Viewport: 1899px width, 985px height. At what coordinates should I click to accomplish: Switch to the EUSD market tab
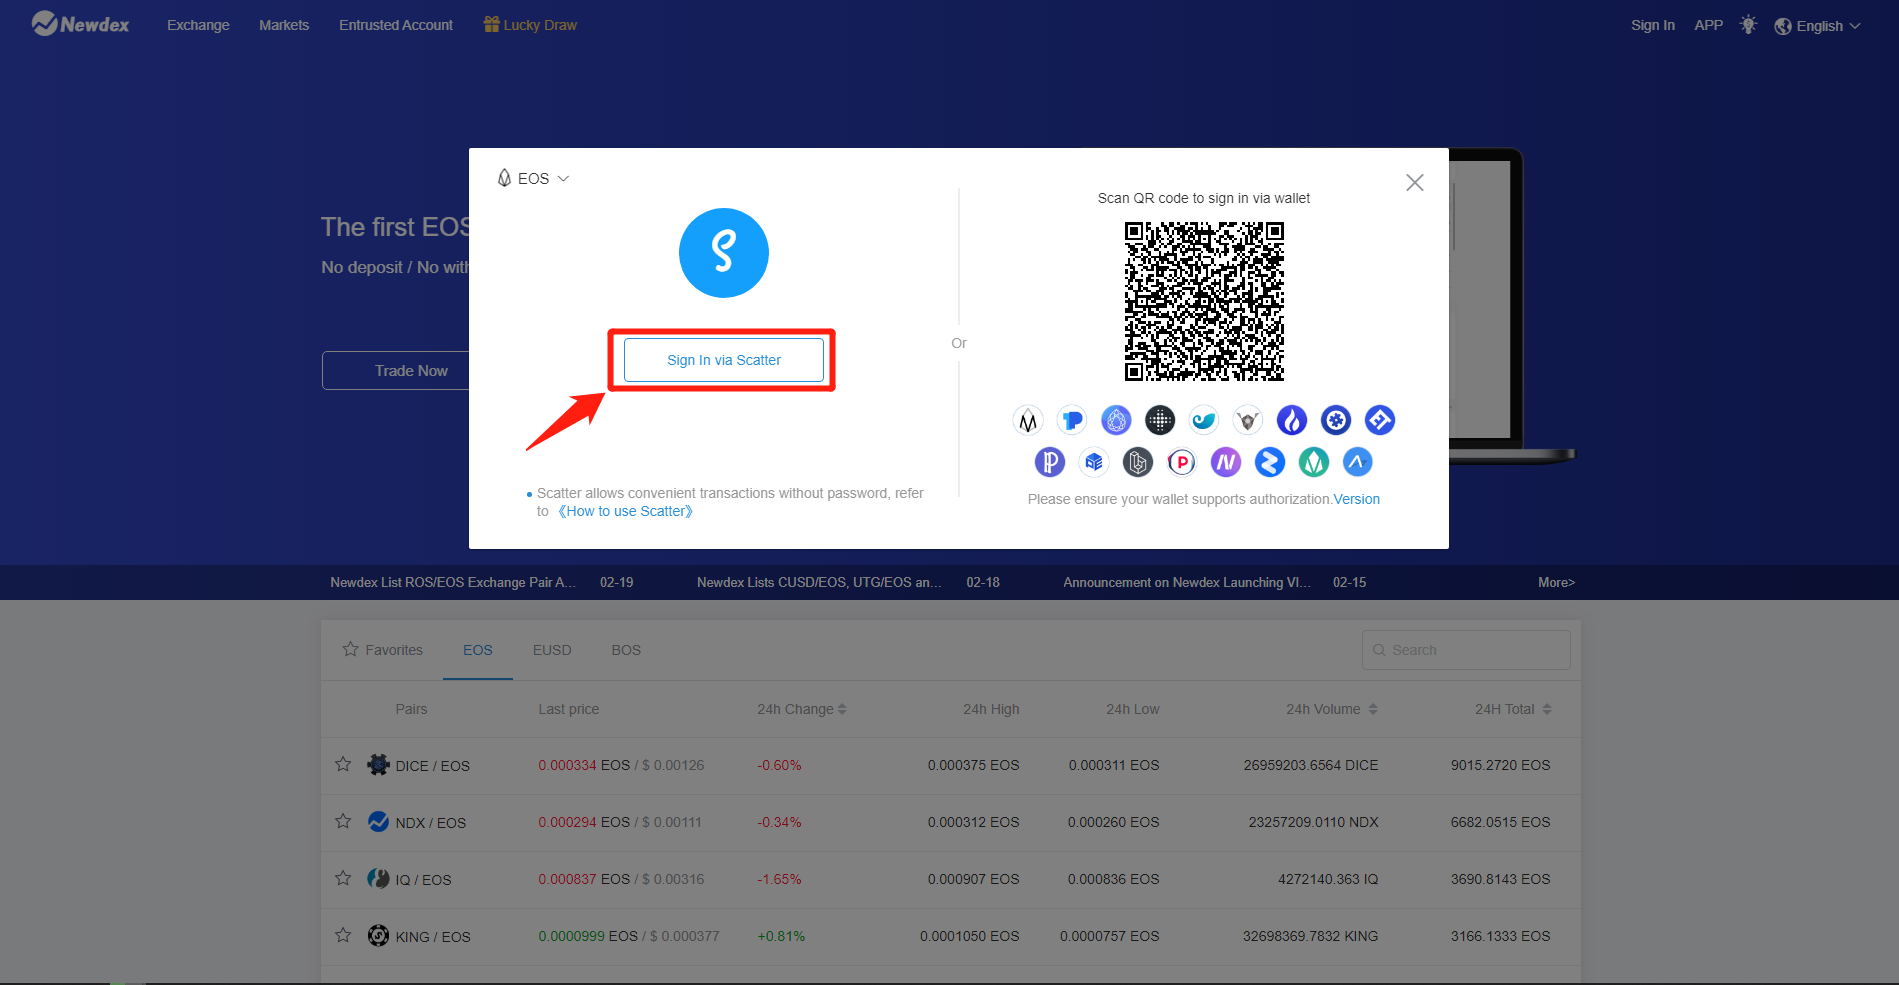pyautogui.click(x=552, y=650)
